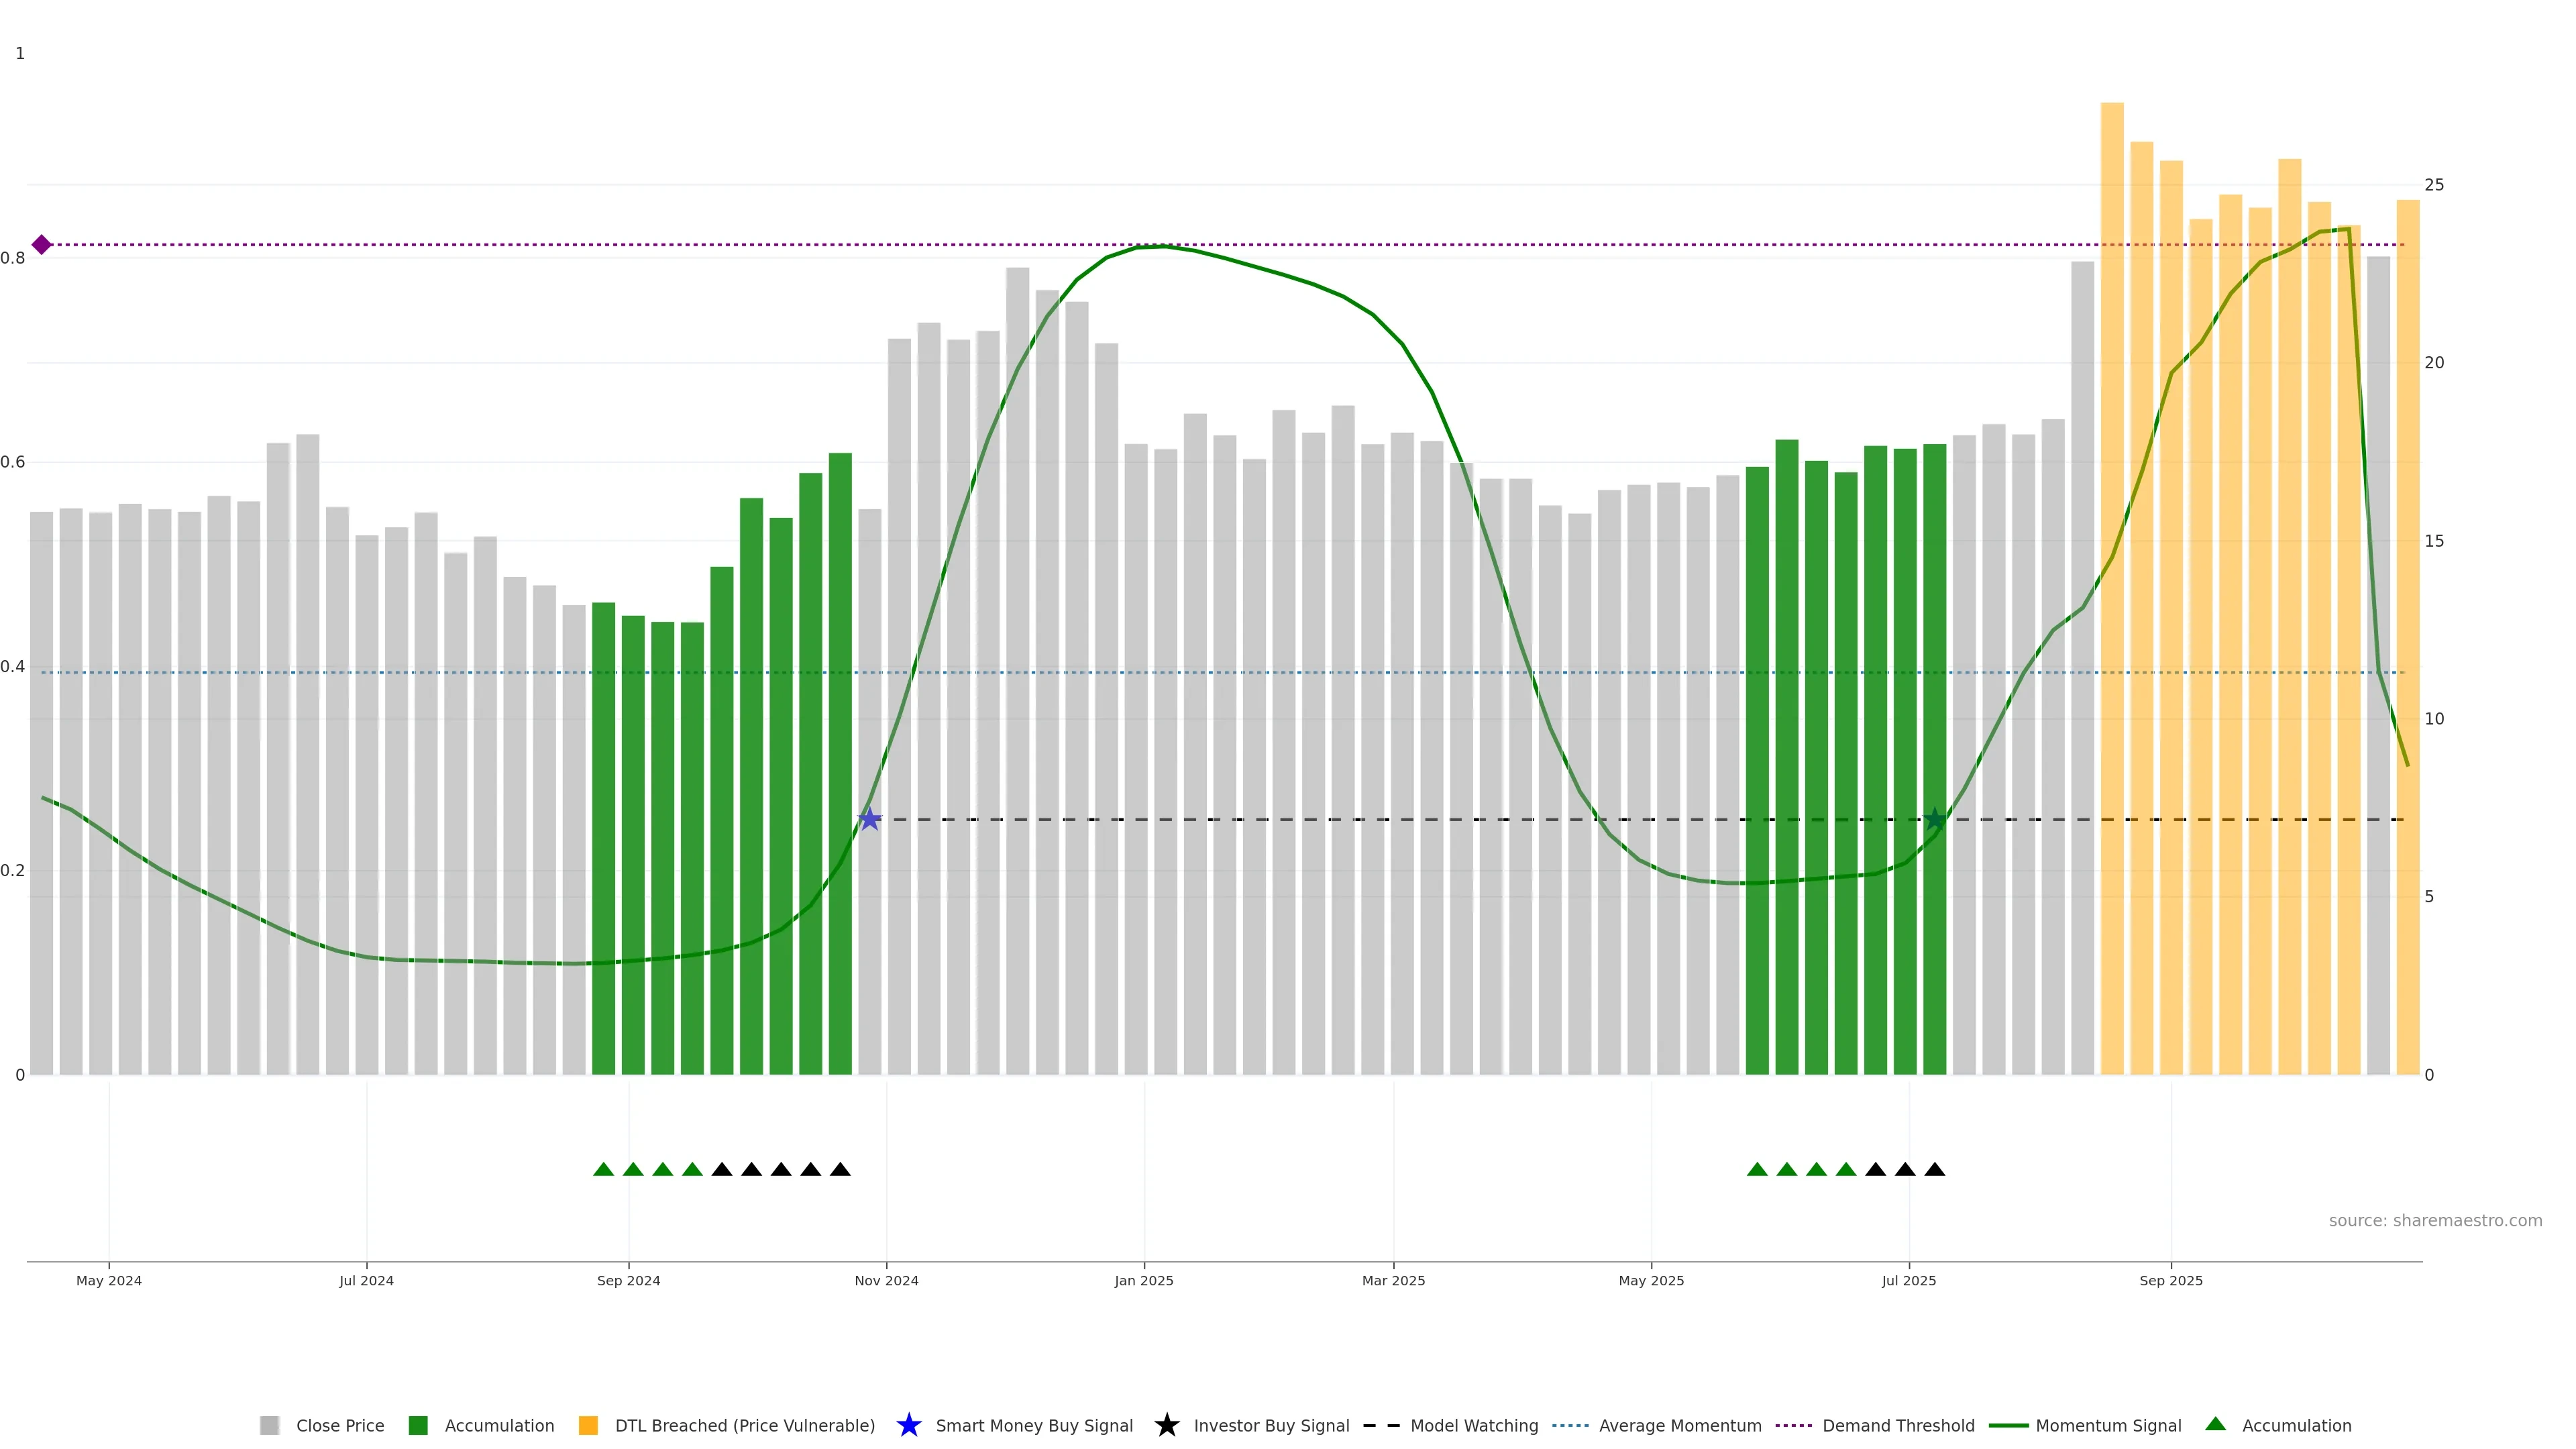
Task: Click the Sep 2025 axis label
Action: [x=2170, y=1281]
